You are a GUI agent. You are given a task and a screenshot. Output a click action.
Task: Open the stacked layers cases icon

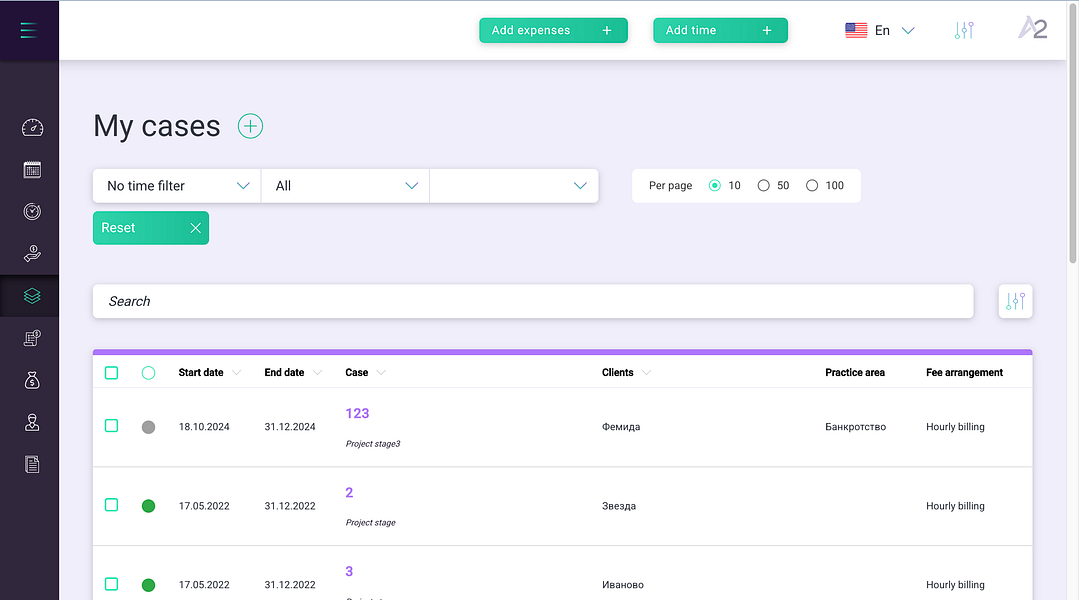pyautogui.click(x=32, y=296)
